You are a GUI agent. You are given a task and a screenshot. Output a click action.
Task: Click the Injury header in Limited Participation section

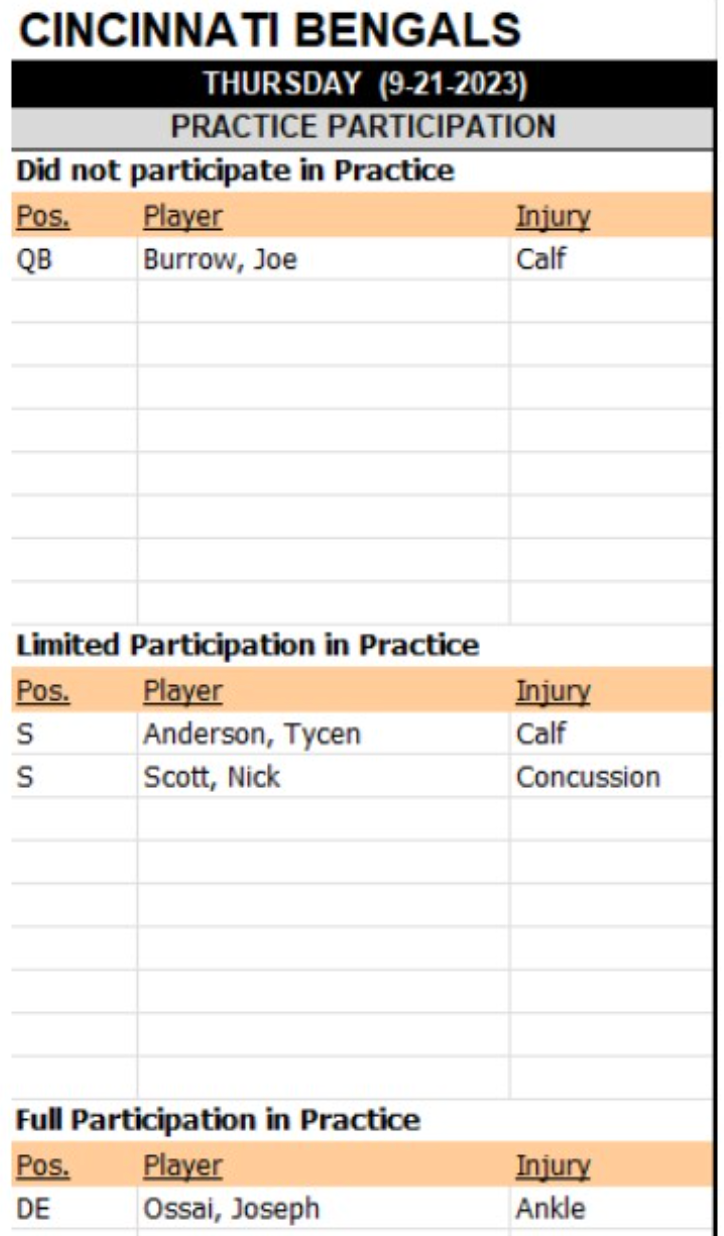point(553,691)
